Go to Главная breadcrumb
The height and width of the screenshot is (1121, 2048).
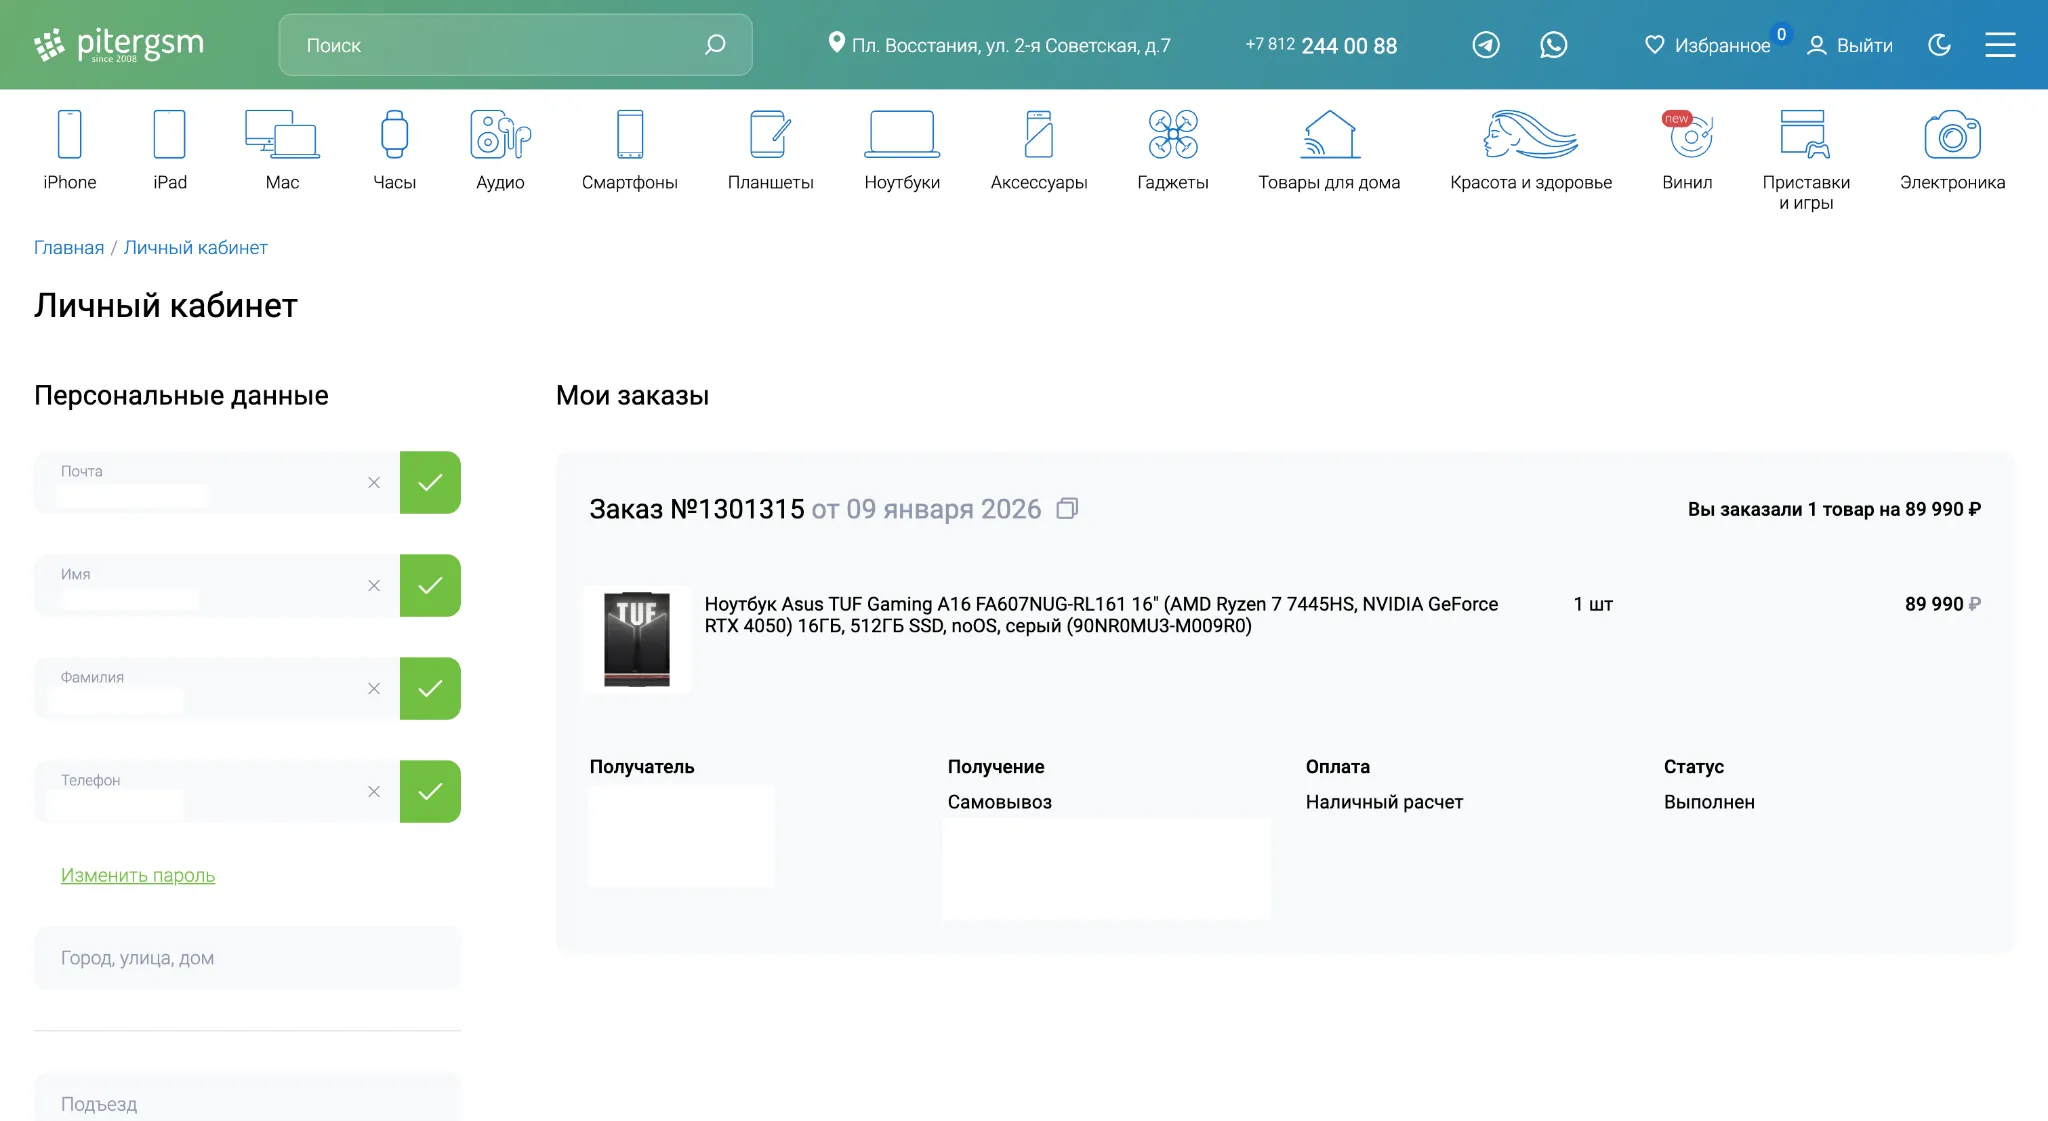point(69,248)
